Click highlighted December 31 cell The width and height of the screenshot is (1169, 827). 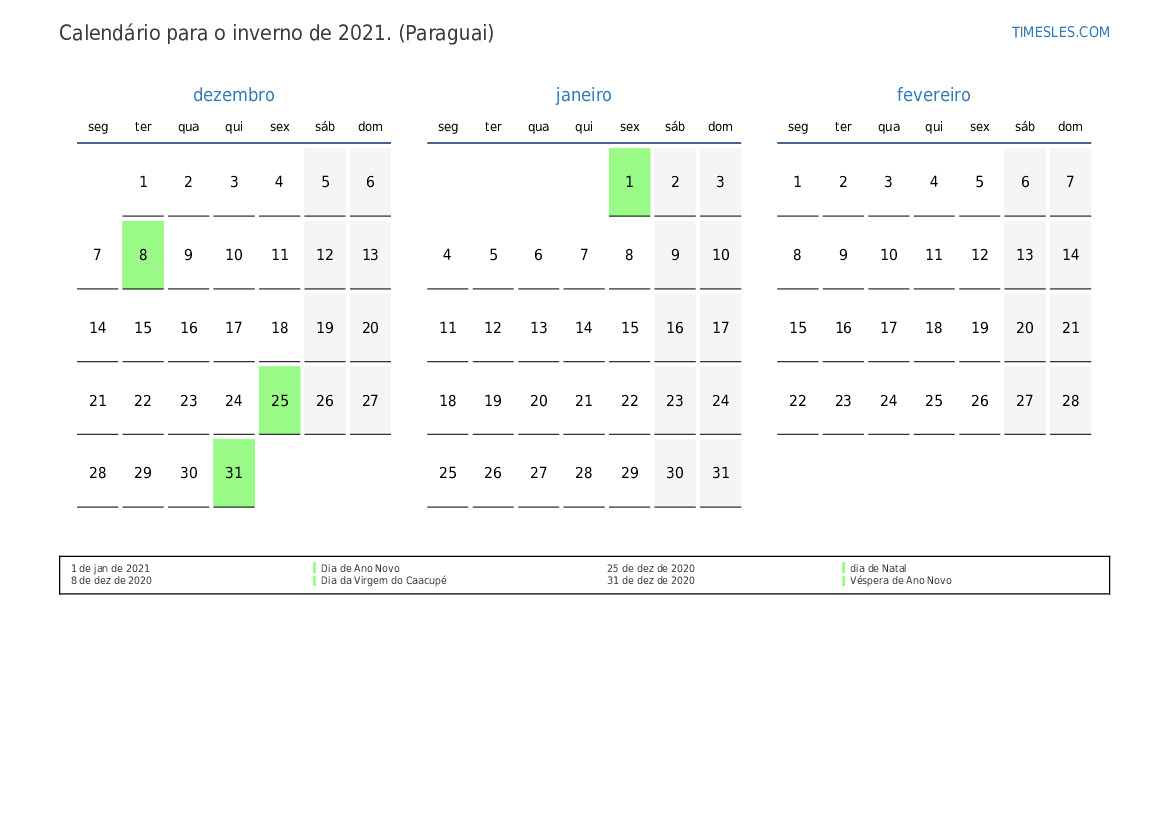click(234, 473)
